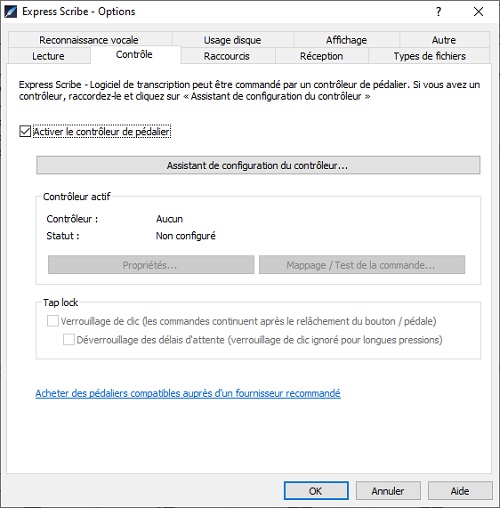Open the Types de fichiers tab
This screenshot has height=508, width=500.
point(429,56)
